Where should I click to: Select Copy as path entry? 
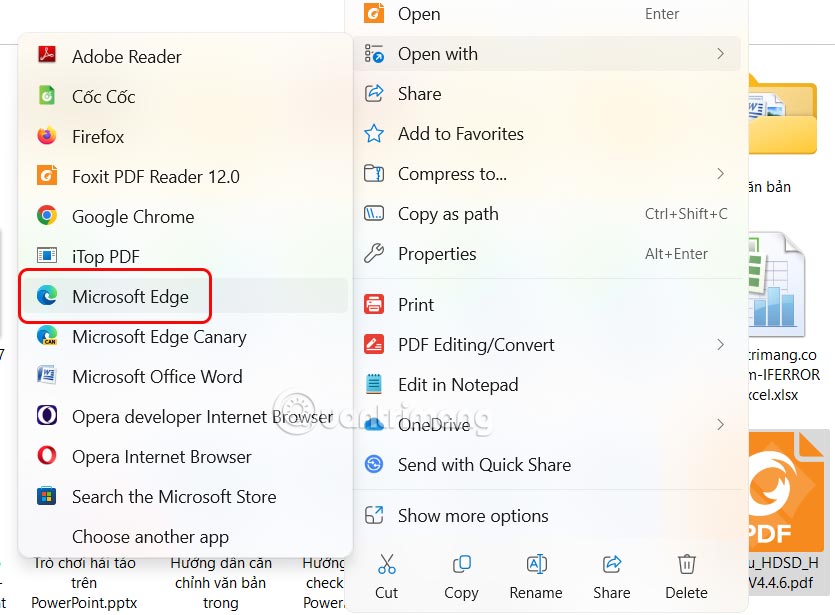(547, 214)
